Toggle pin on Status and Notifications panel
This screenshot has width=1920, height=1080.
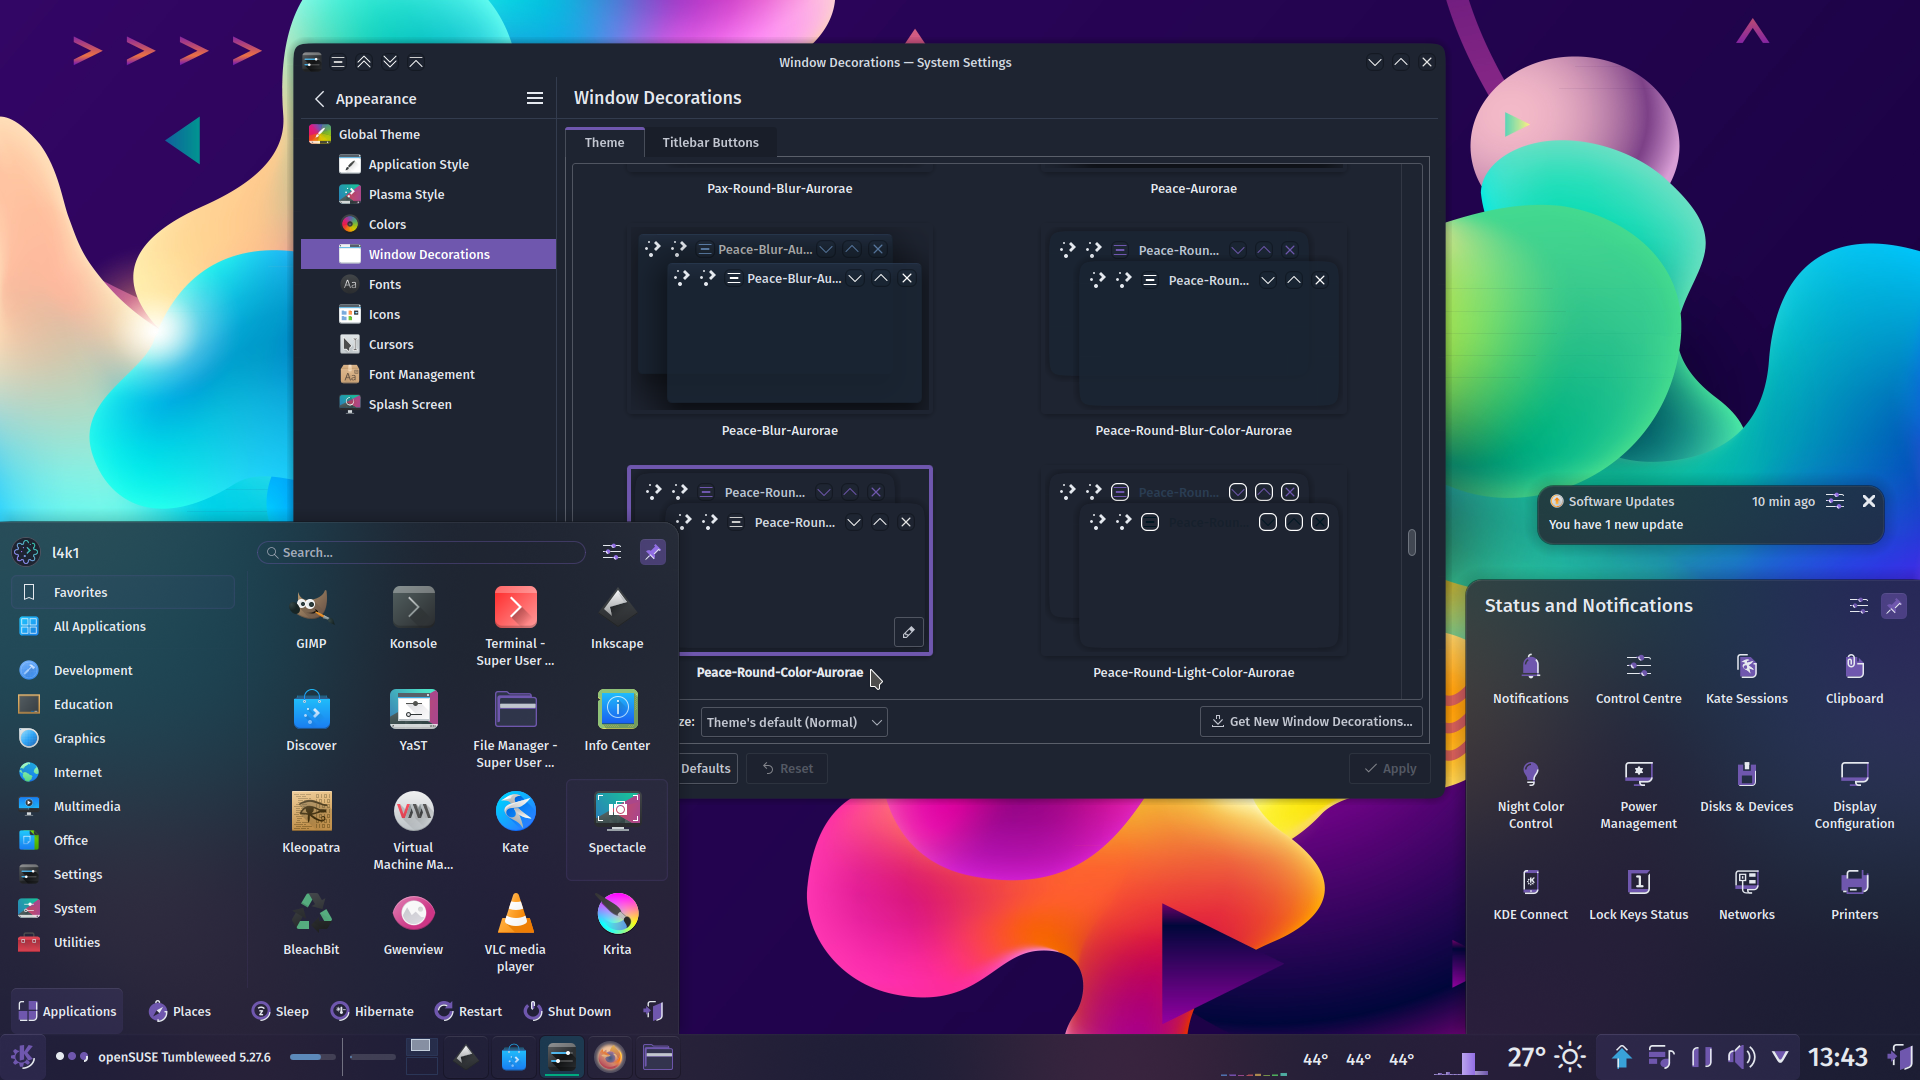1893,606
